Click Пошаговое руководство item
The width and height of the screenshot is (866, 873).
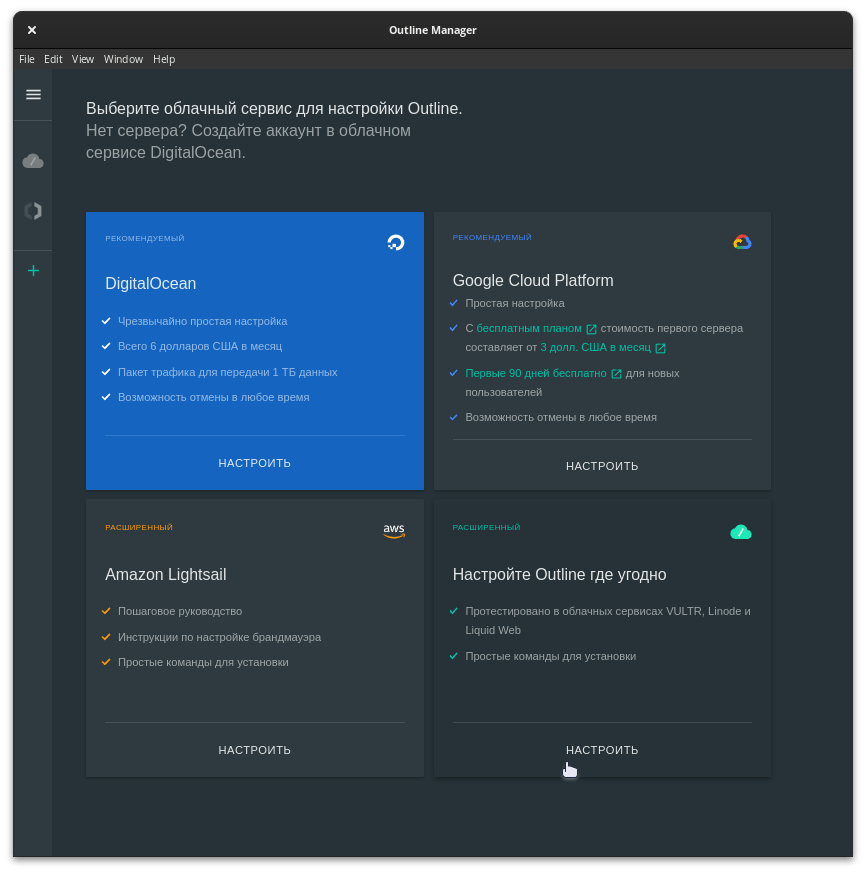click(180, 611)
